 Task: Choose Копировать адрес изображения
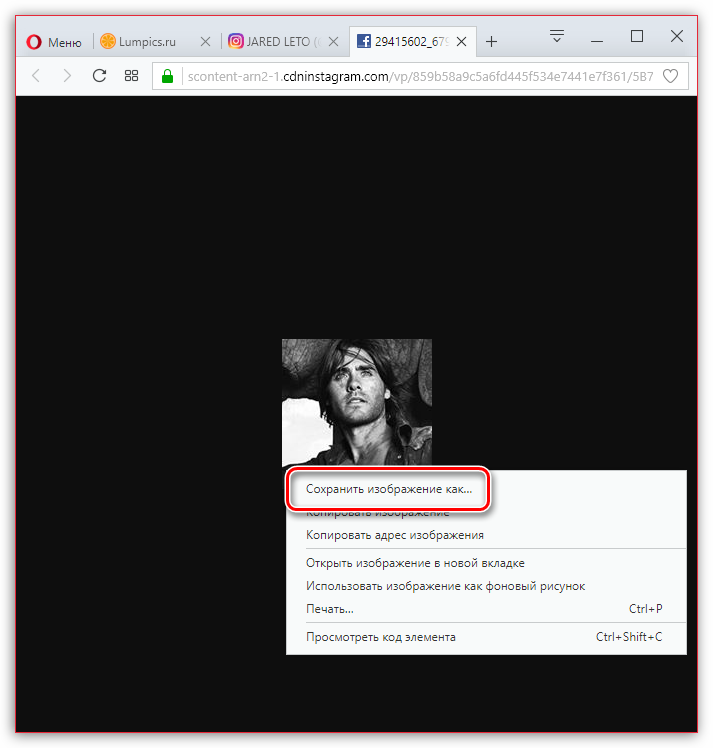tap(486, 535)
